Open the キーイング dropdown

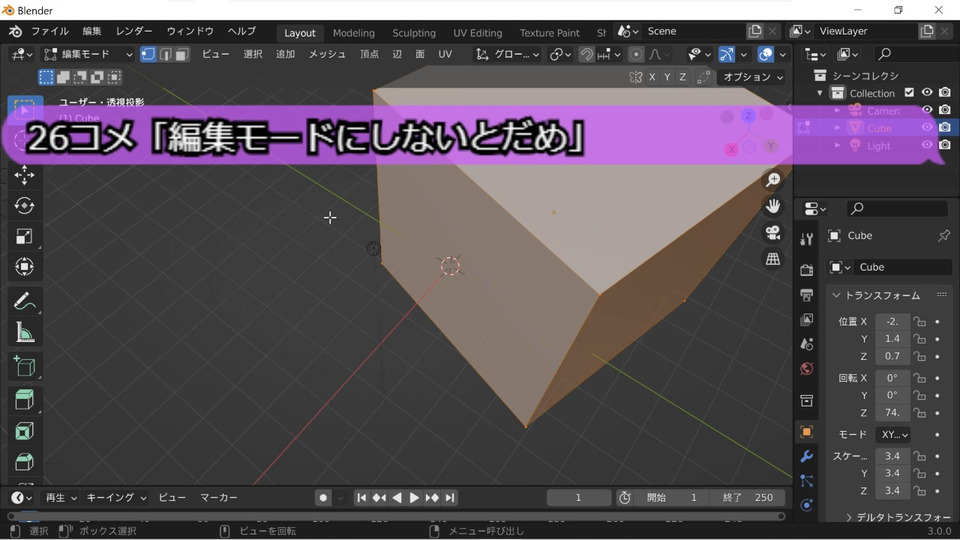[116, 498]
